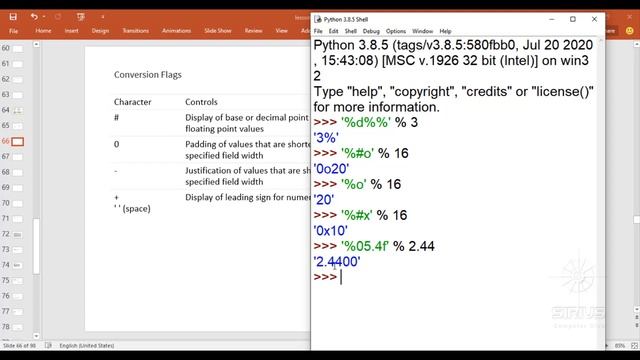Select slide 61 thumbnail
The image size is (640, 360).
coord(18,64)
